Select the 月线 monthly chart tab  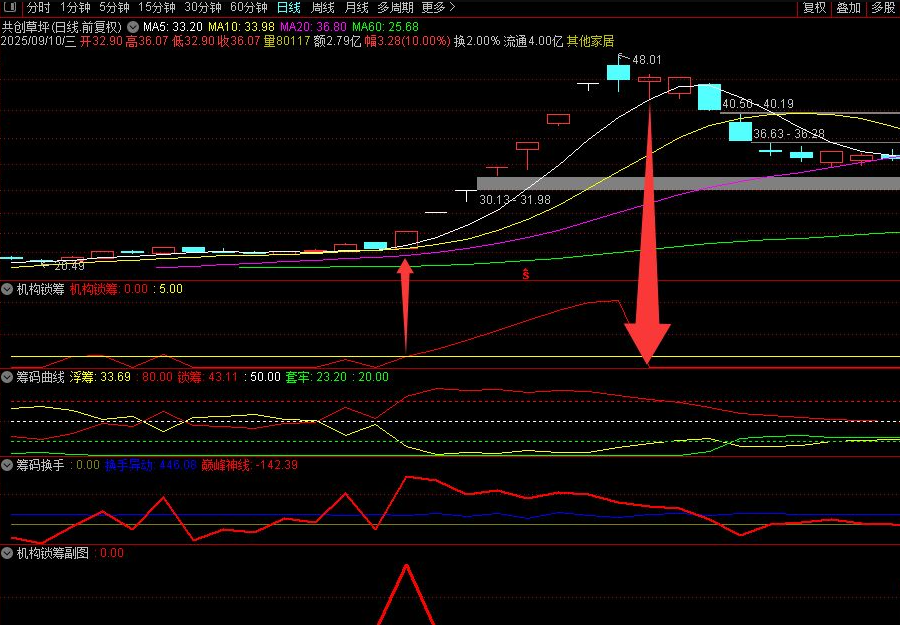coord(356,7)
